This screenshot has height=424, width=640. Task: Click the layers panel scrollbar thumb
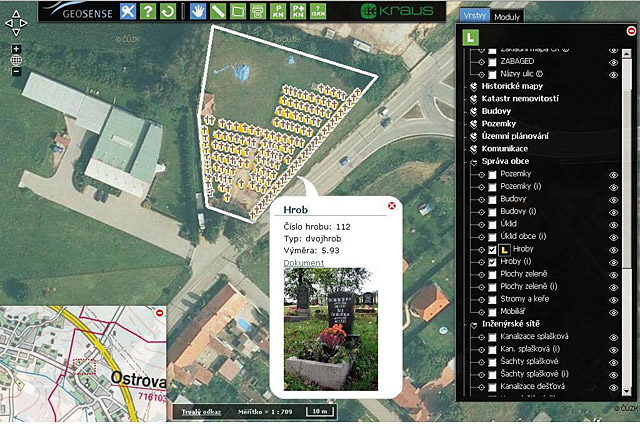(627, 163)
